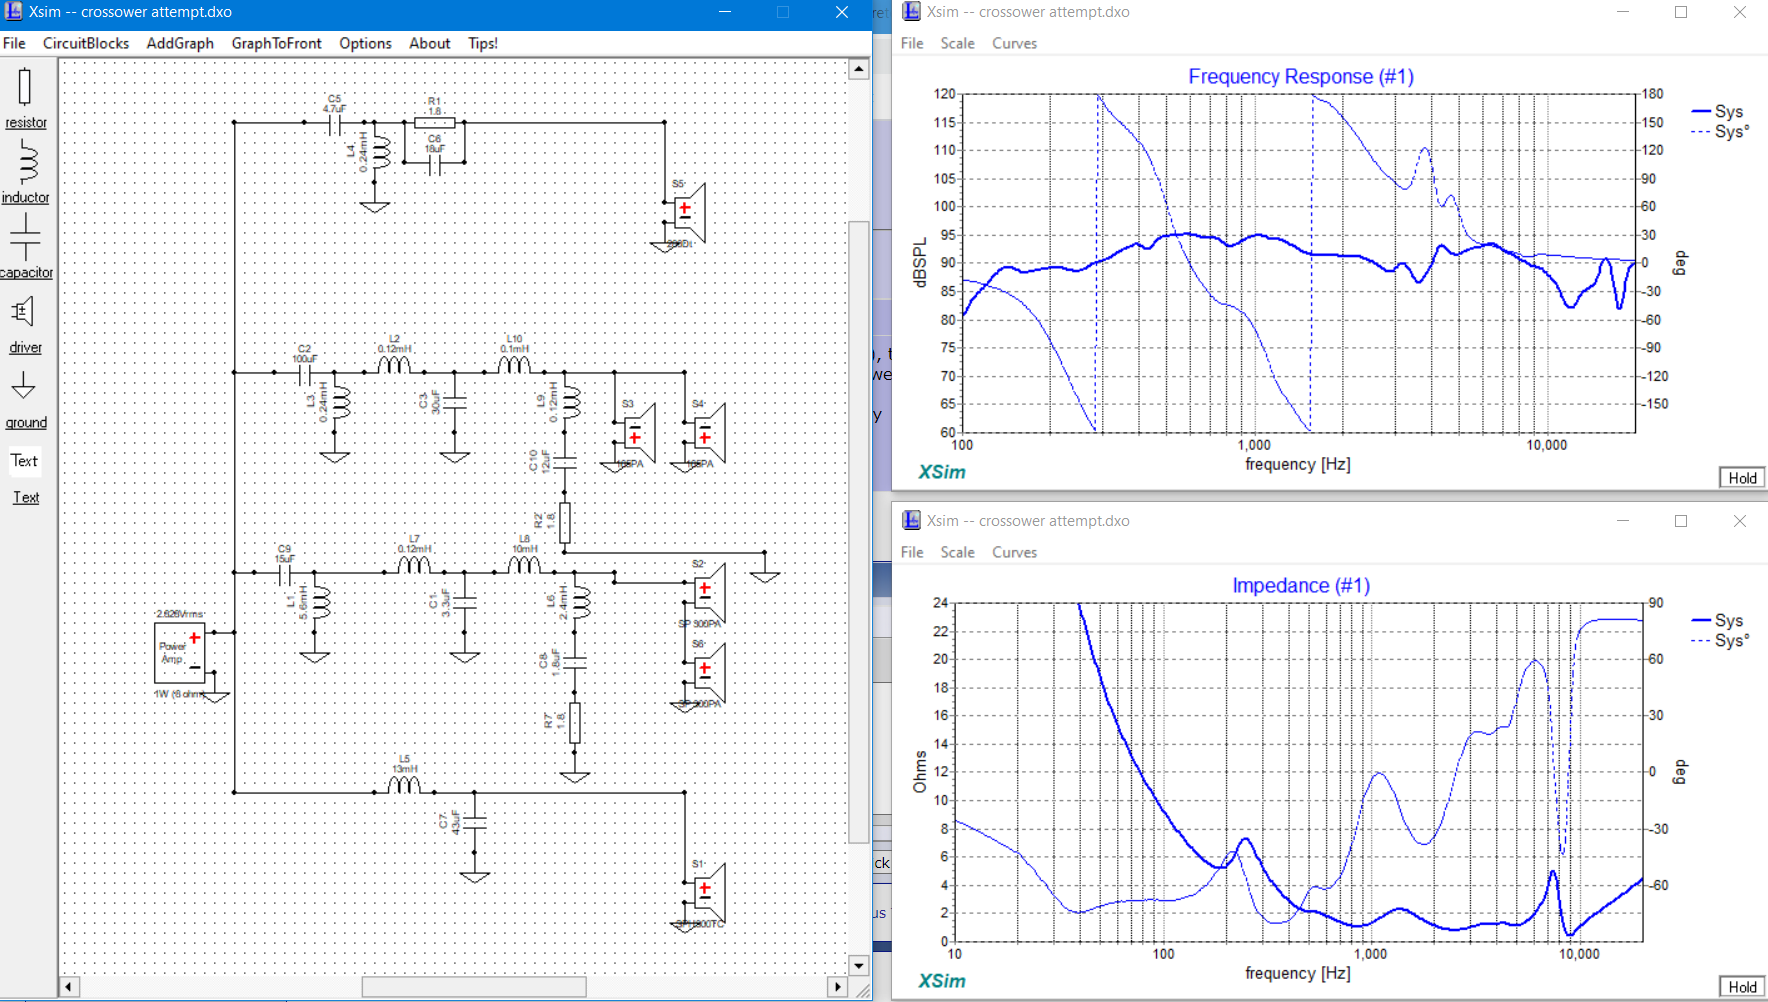The width and height of the screenshot is (1768, 1002).
Task: Click the schematic scroll down arrow
Action: coord(859,965)
